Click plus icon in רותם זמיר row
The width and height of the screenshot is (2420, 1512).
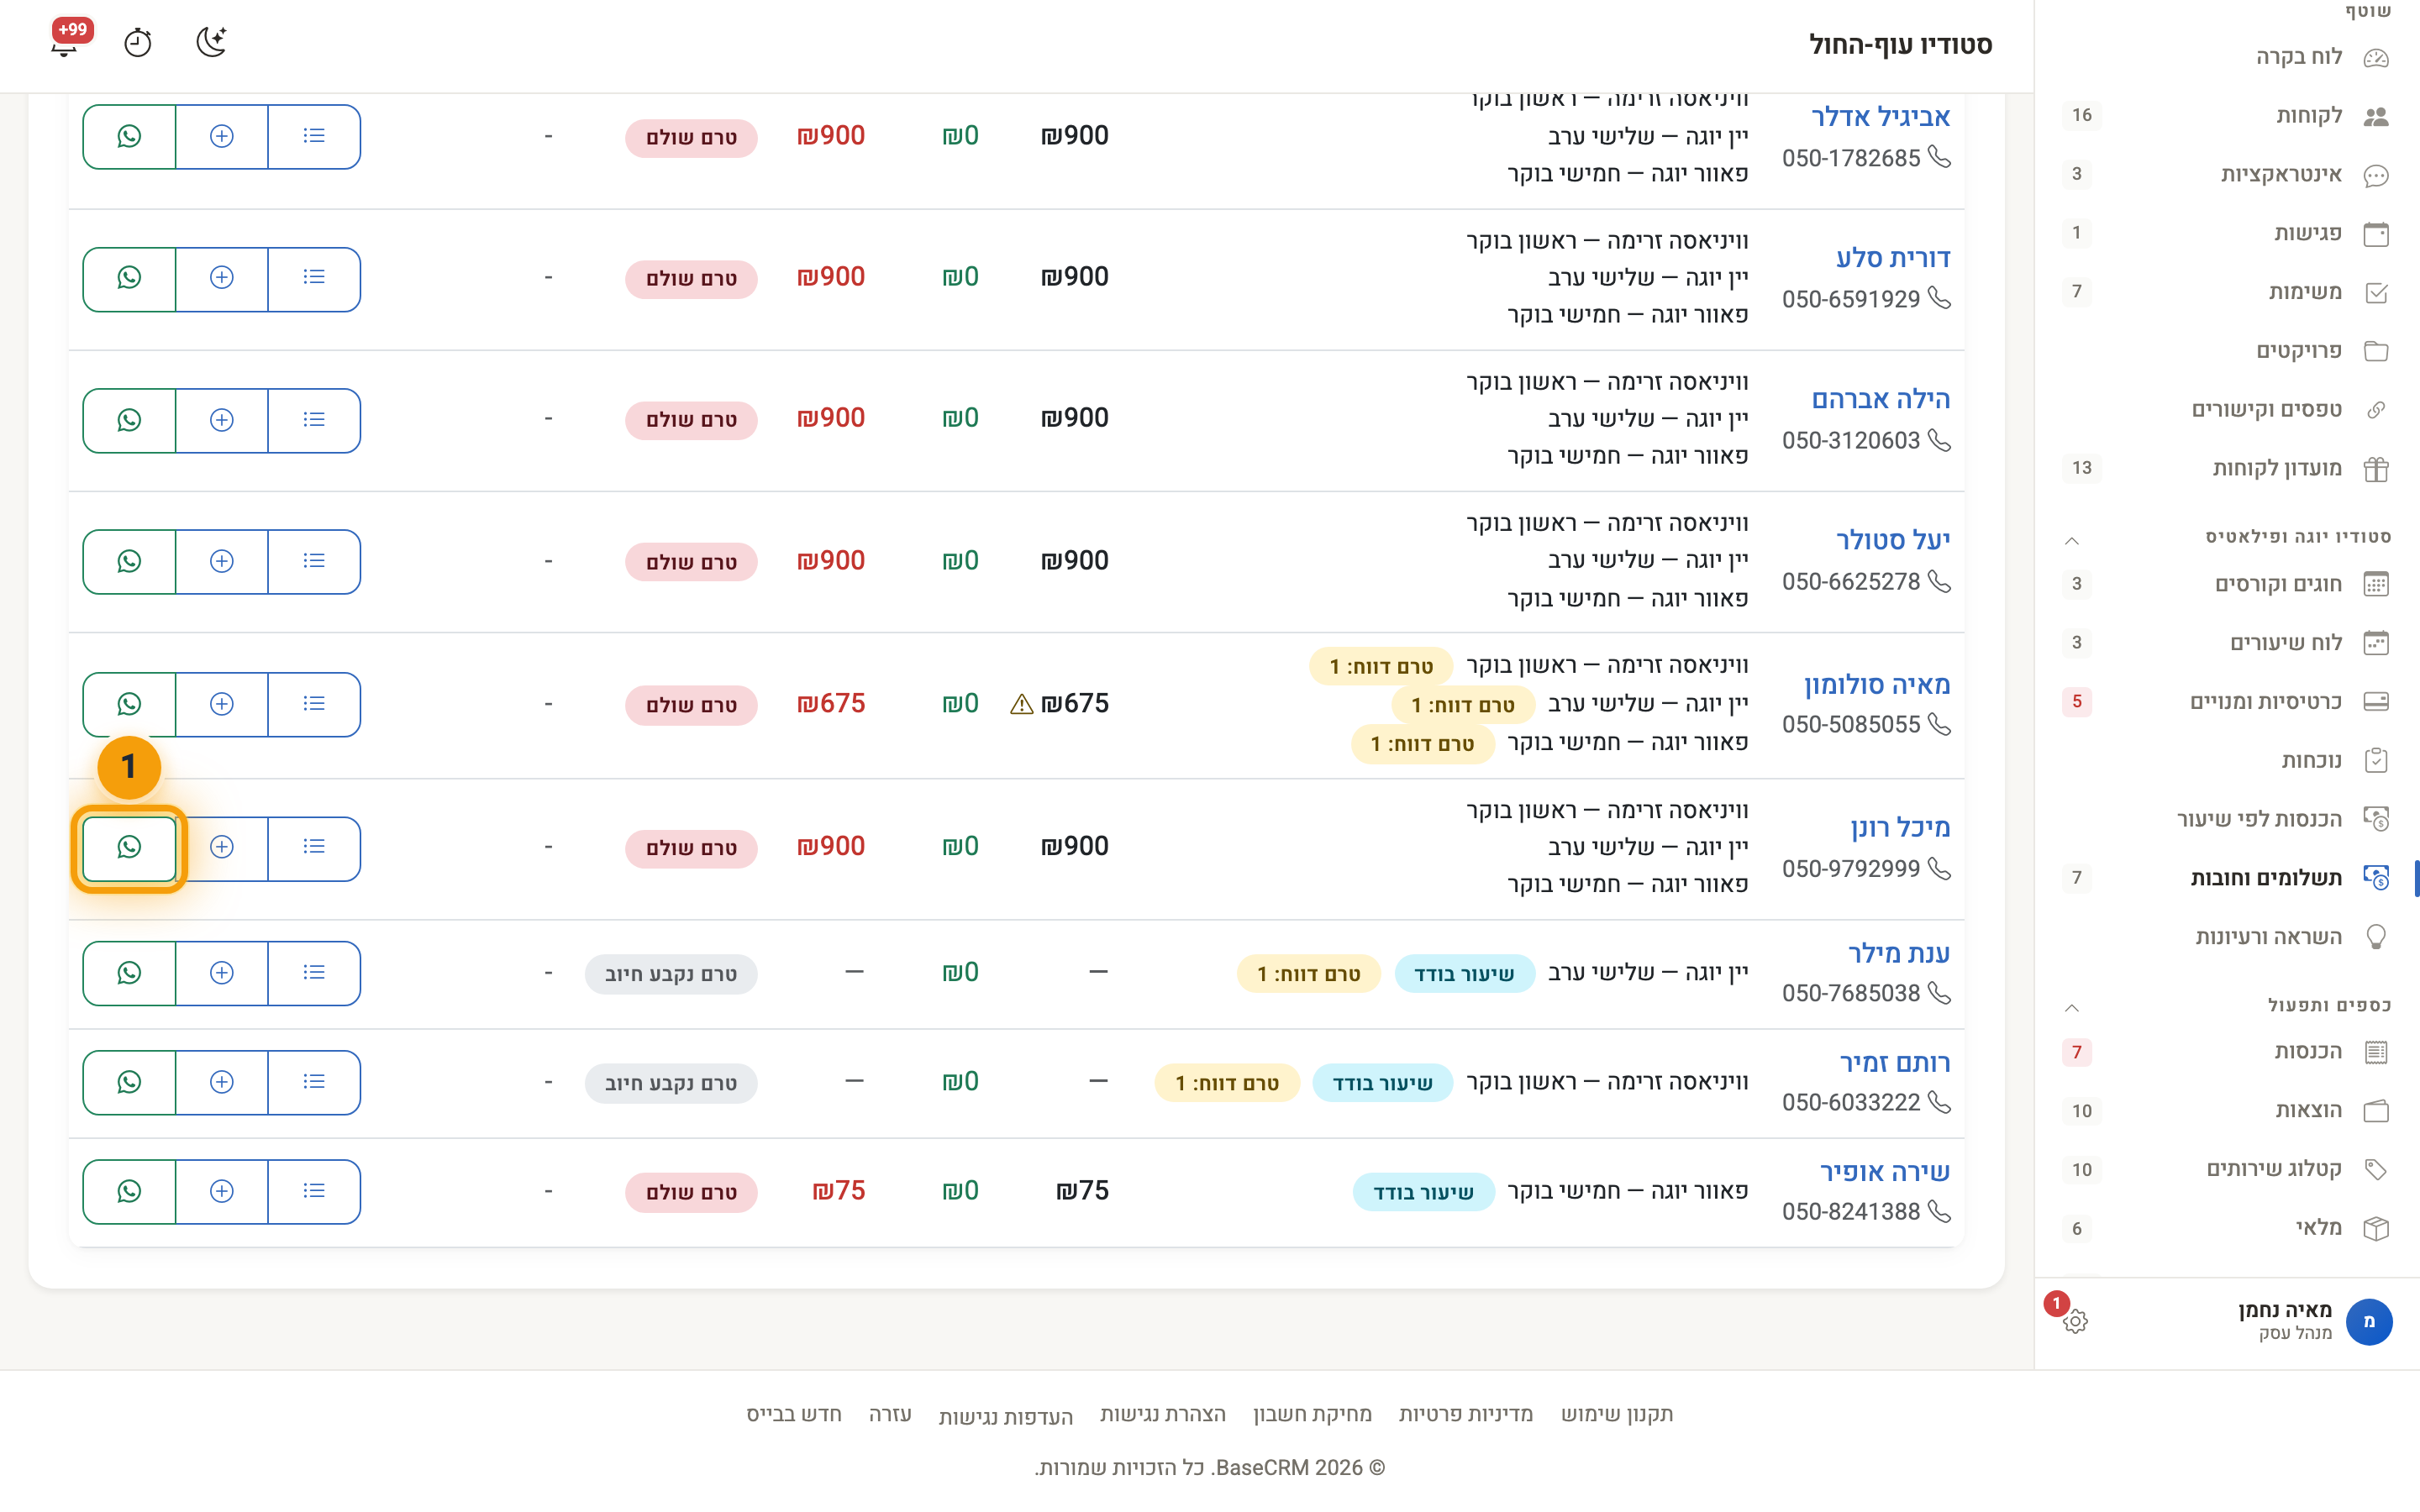point(222,1082)
